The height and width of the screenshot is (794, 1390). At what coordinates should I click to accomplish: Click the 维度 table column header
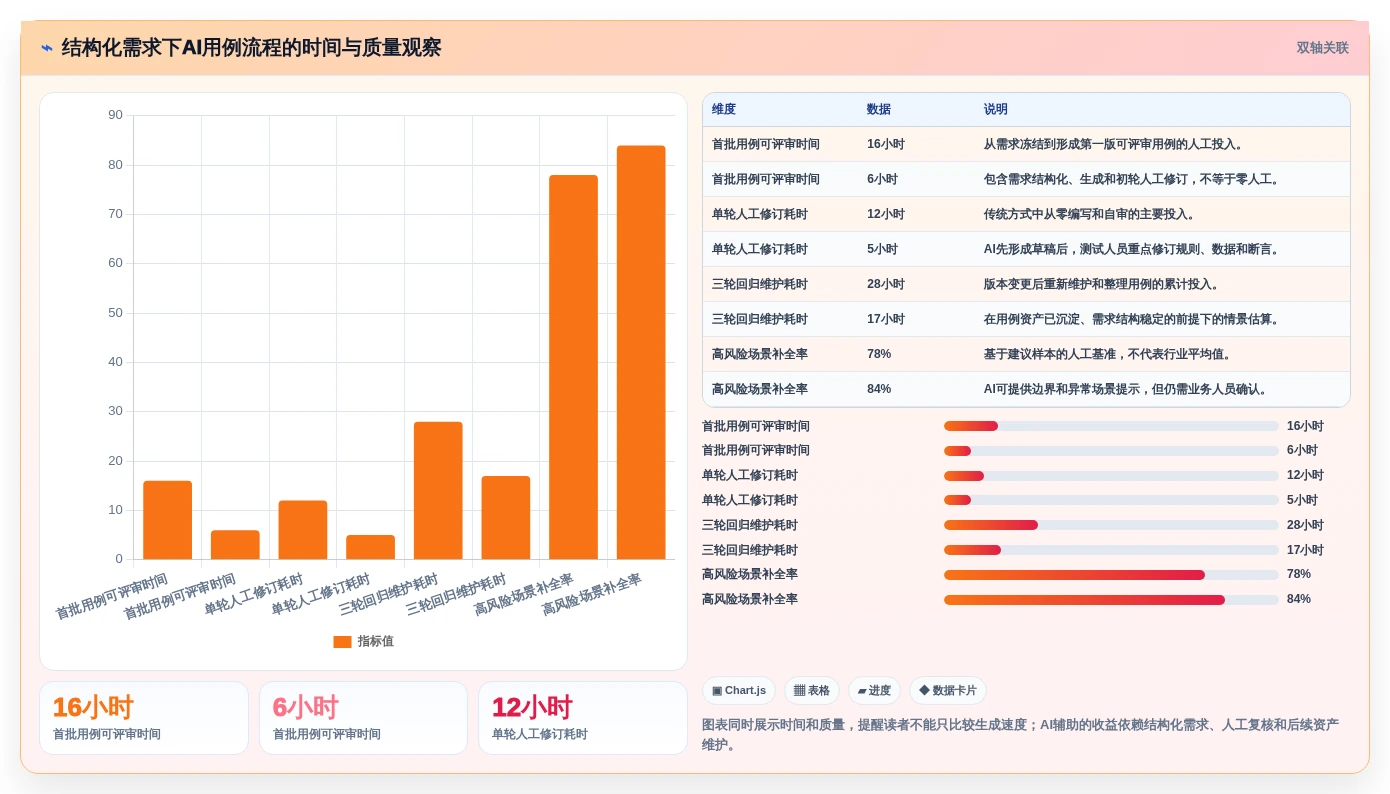[x=724, y=110]
